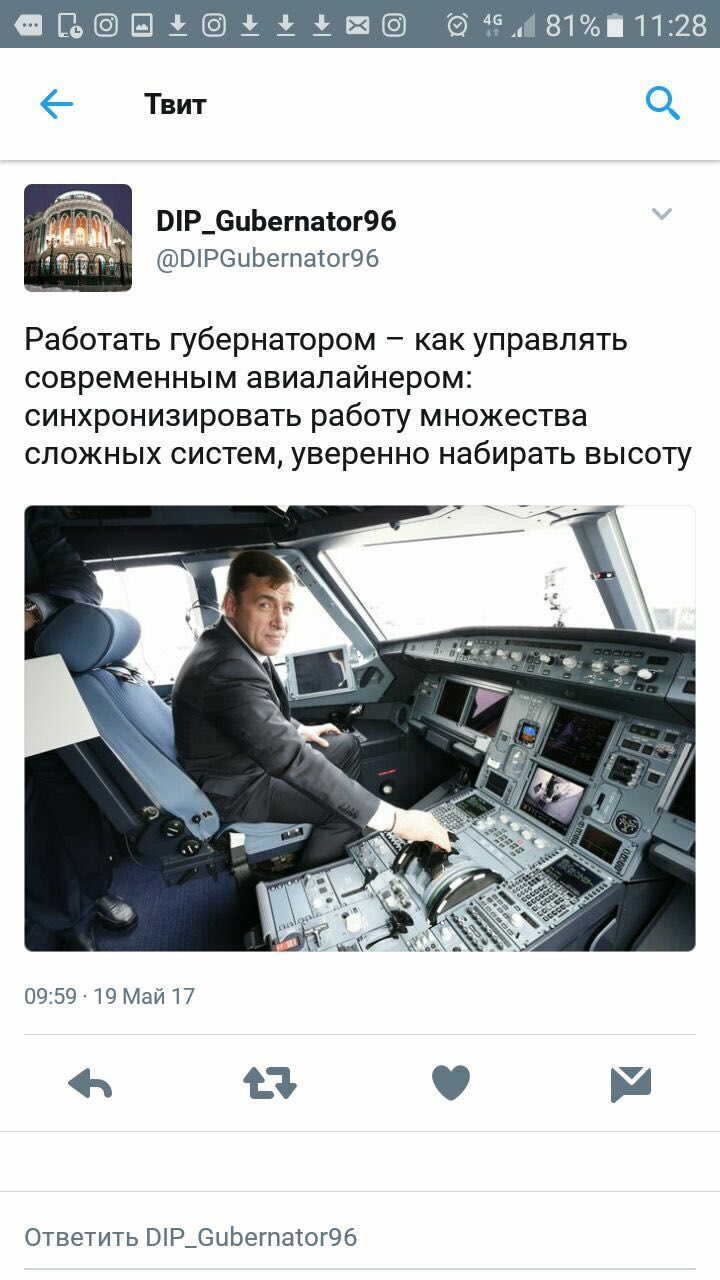Tap the messaging notification icon at status bar start
Image resolution: width=720 pixels, height=1280 pixels.
(29, 25)
